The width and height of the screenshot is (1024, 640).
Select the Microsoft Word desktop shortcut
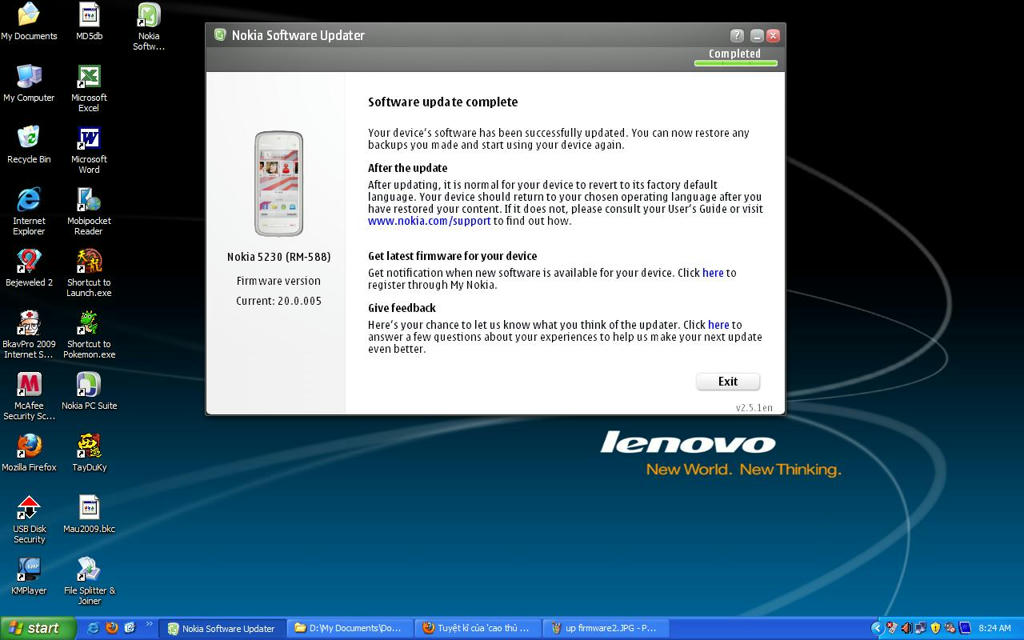pos(89,150)
